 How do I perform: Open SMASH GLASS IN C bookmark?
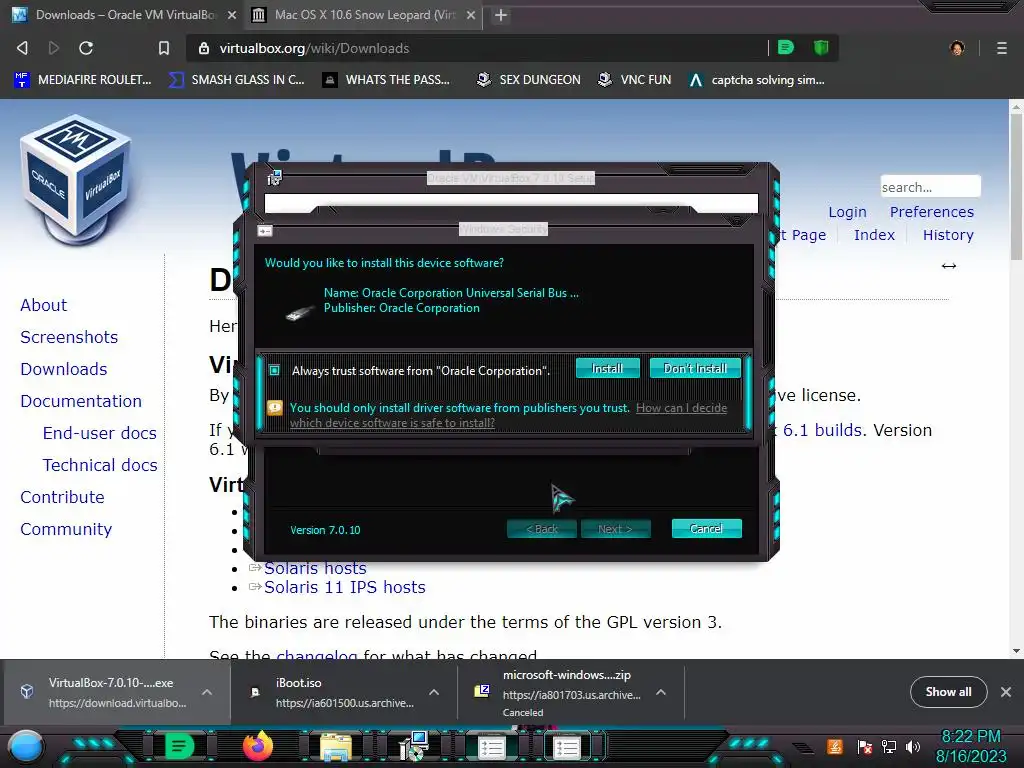[x=237, y=80]
